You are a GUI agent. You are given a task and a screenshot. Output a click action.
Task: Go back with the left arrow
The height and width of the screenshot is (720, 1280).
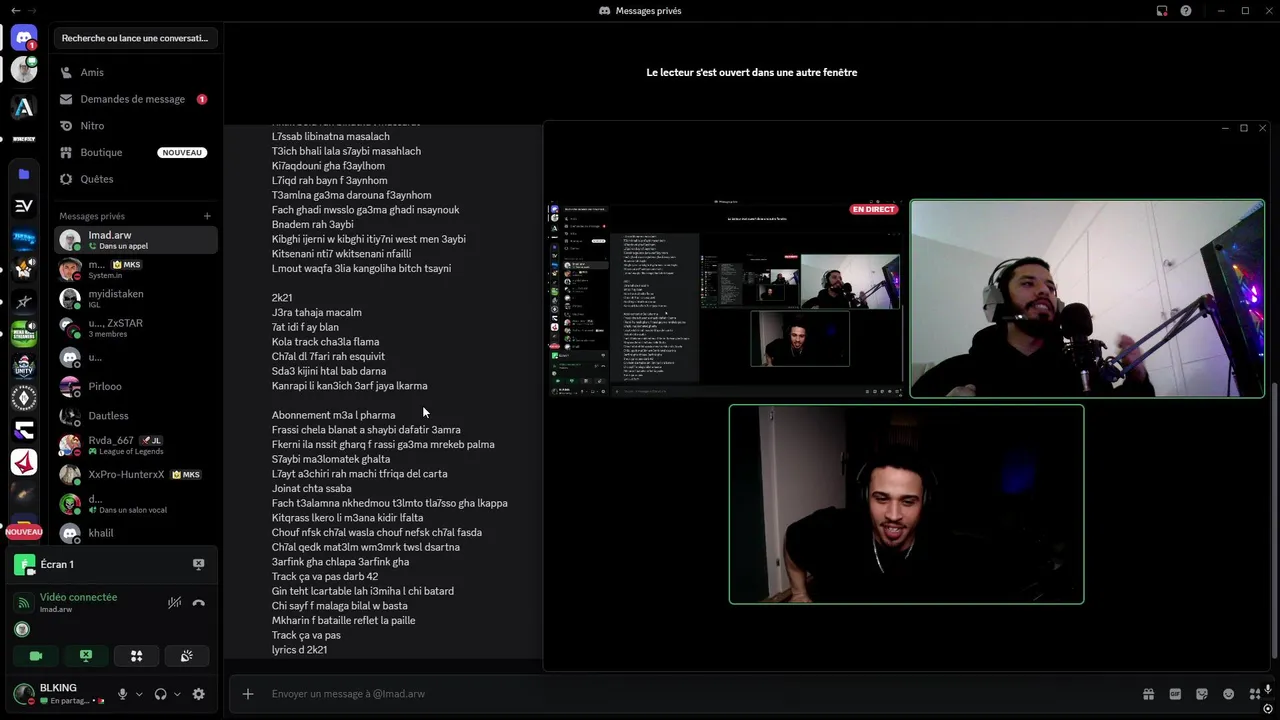click(x=15, y=10)
